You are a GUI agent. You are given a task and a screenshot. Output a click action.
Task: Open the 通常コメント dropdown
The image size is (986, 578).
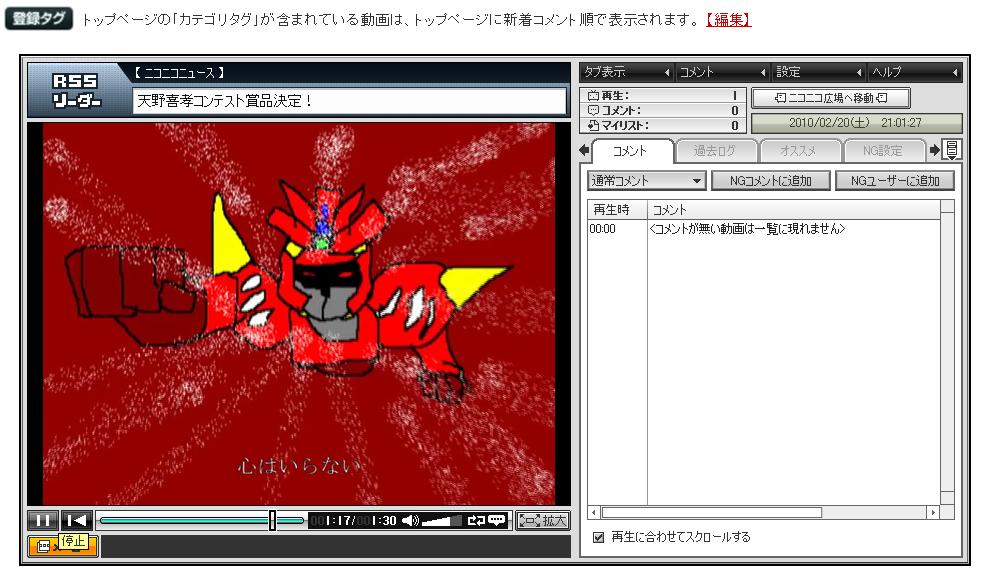pyautogui.click(x=646, y=181)
